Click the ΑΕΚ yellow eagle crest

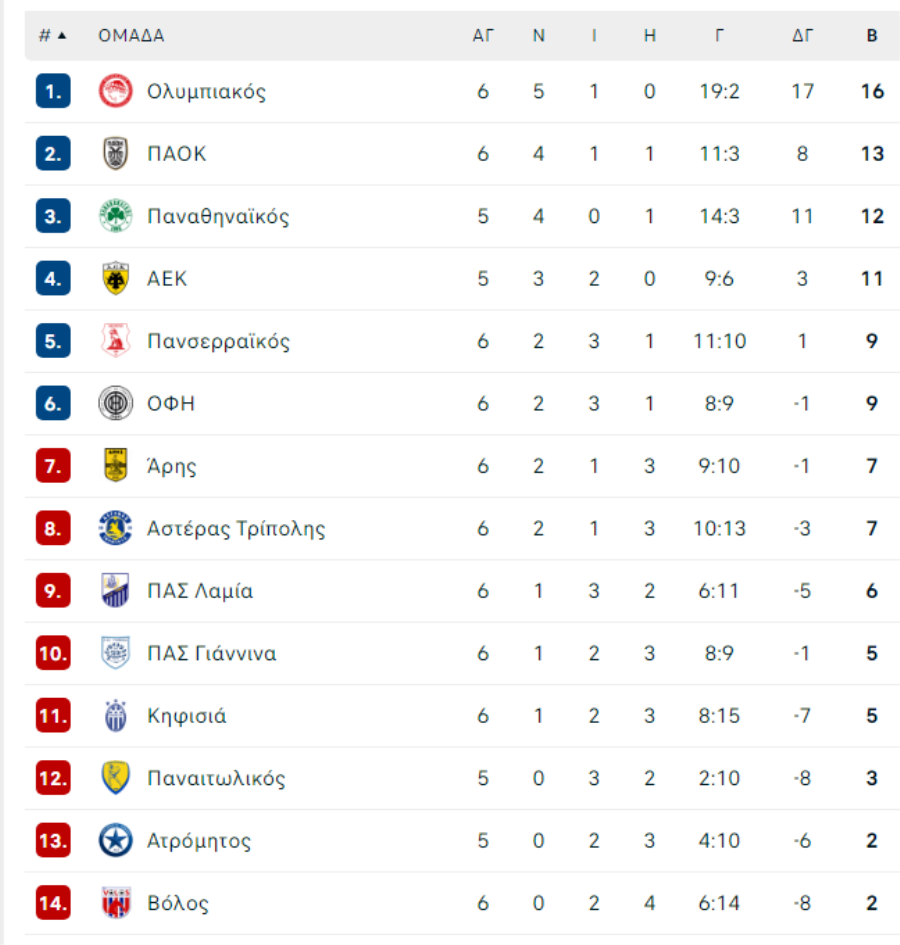[x=116, y=279]
